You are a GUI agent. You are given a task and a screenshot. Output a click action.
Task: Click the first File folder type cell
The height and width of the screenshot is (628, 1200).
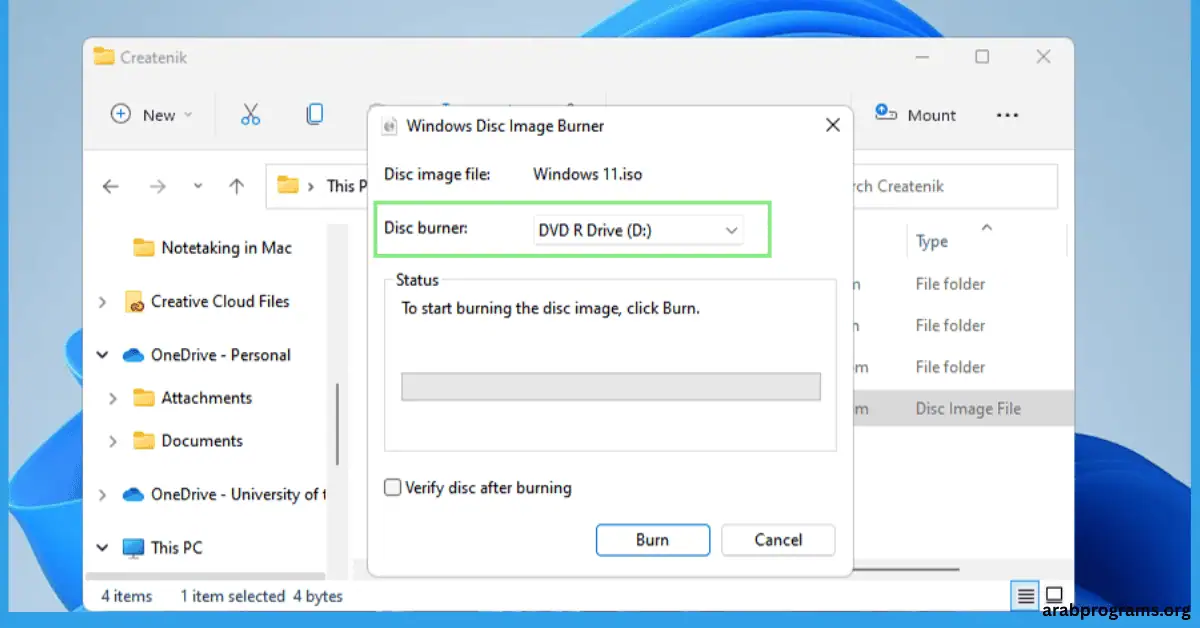(x=950, y=284)
